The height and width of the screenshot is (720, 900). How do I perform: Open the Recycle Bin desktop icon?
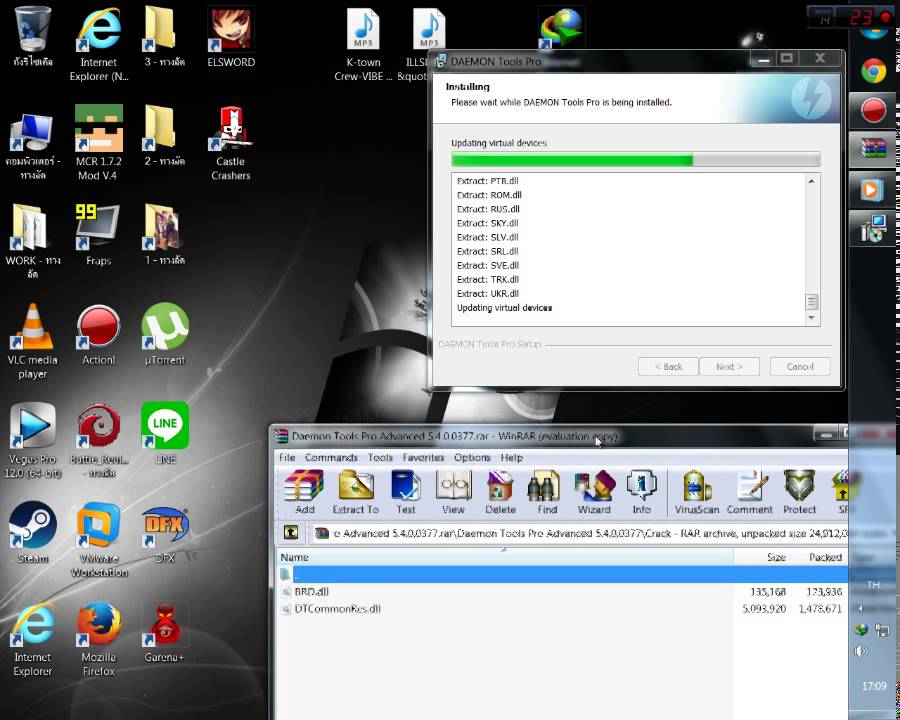point(33,36)
